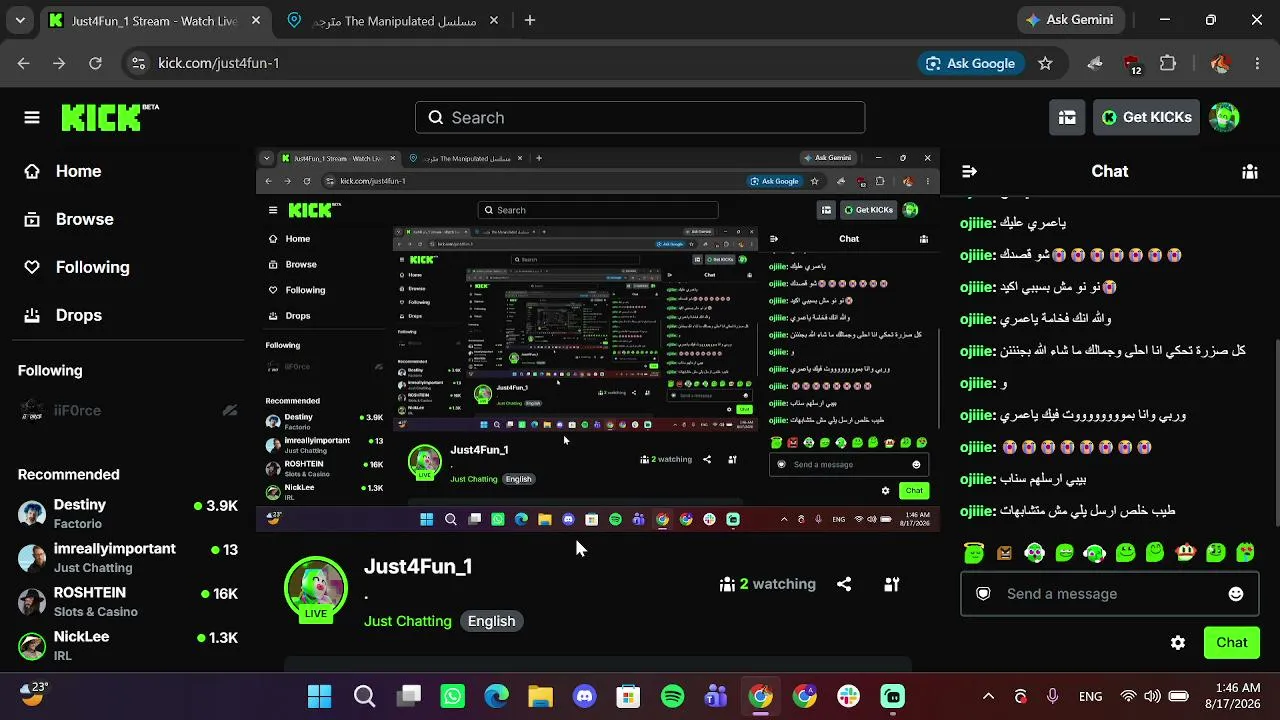Viewport: 1280px width, 720px height.
Task: Open recommended channel NickLee
Action: click(x=128, y=646)
